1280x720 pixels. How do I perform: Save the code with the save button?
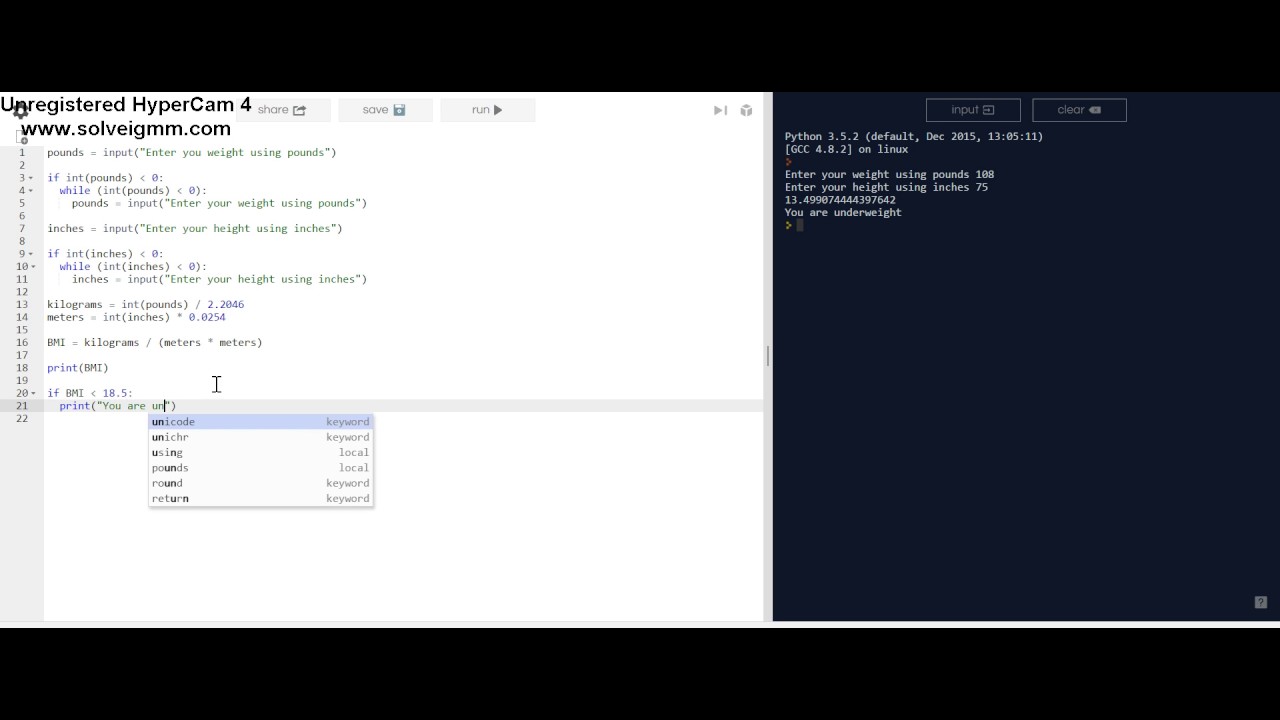click(x=385, y=110)
